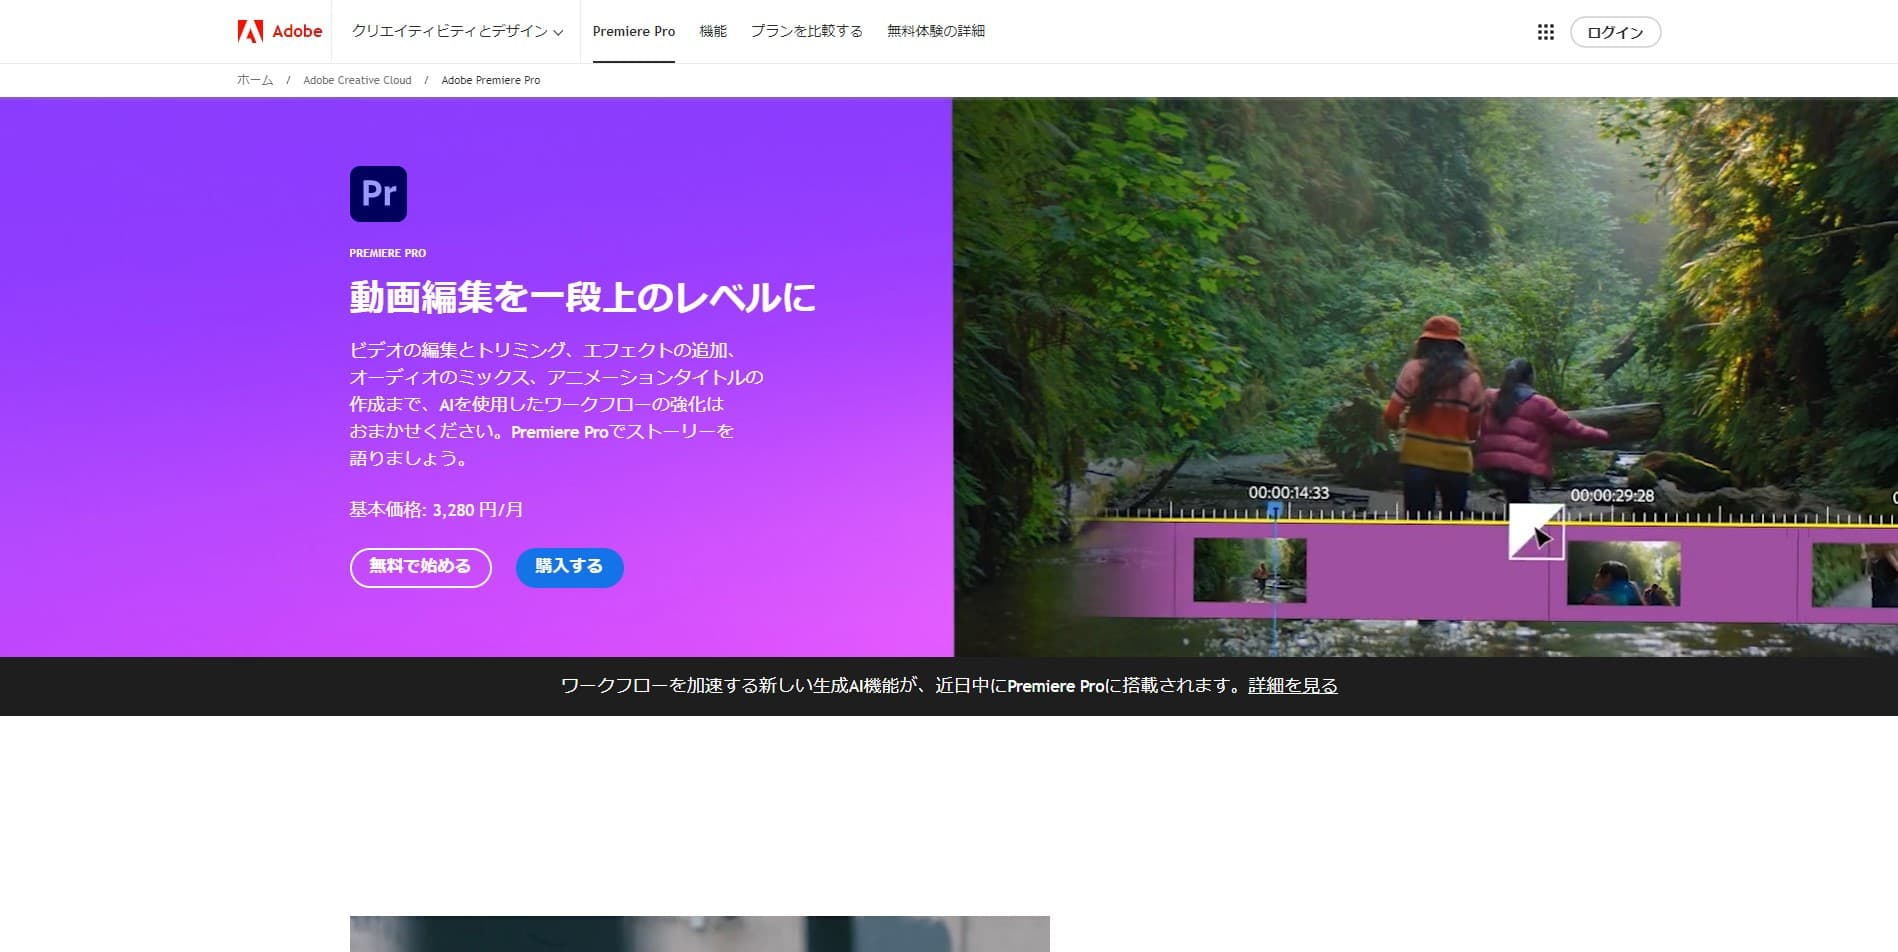Open the app launcher grid icon
The height and width of the screenshot is (952, 1898).
[1546, 31]
